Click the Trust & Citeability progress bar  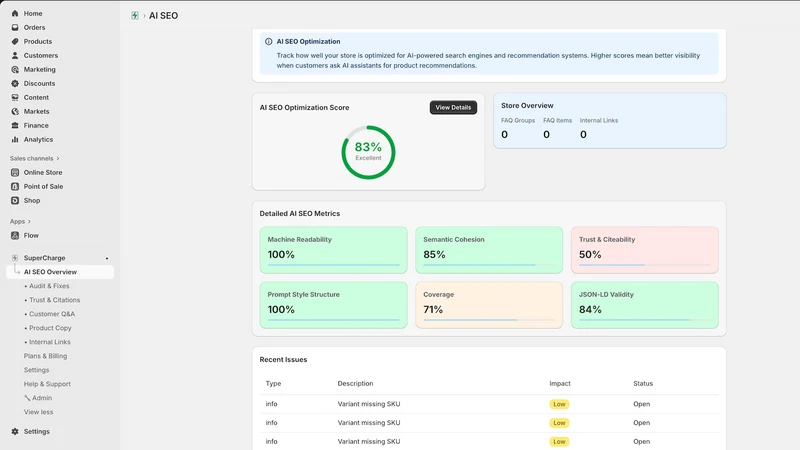644,265
